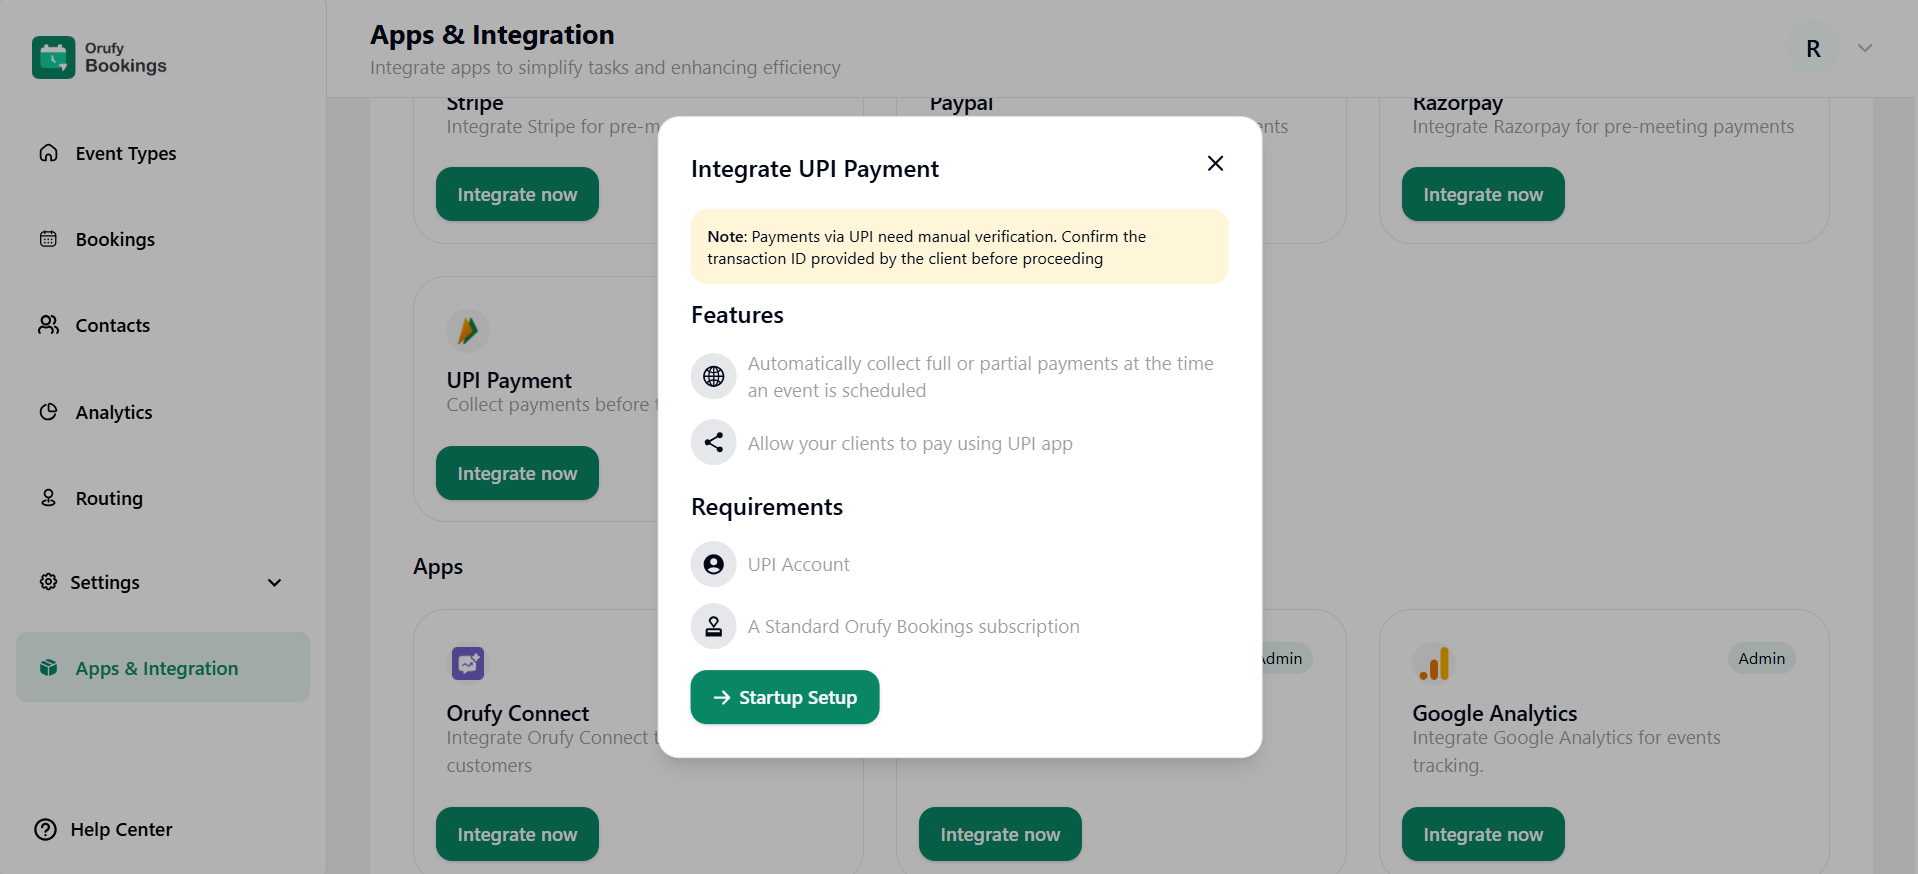Expand the Settings submenu chevron

[x=274, y=582]
